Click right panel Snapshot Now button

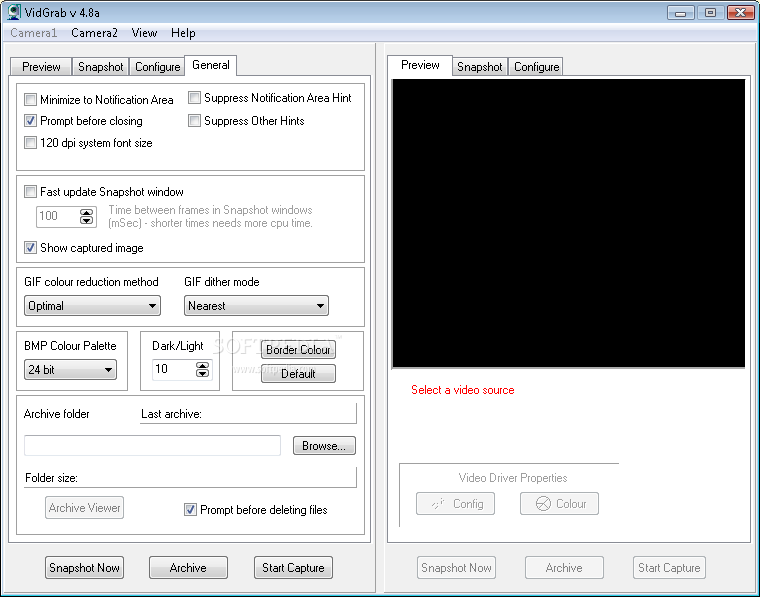[x=456, y=568]
